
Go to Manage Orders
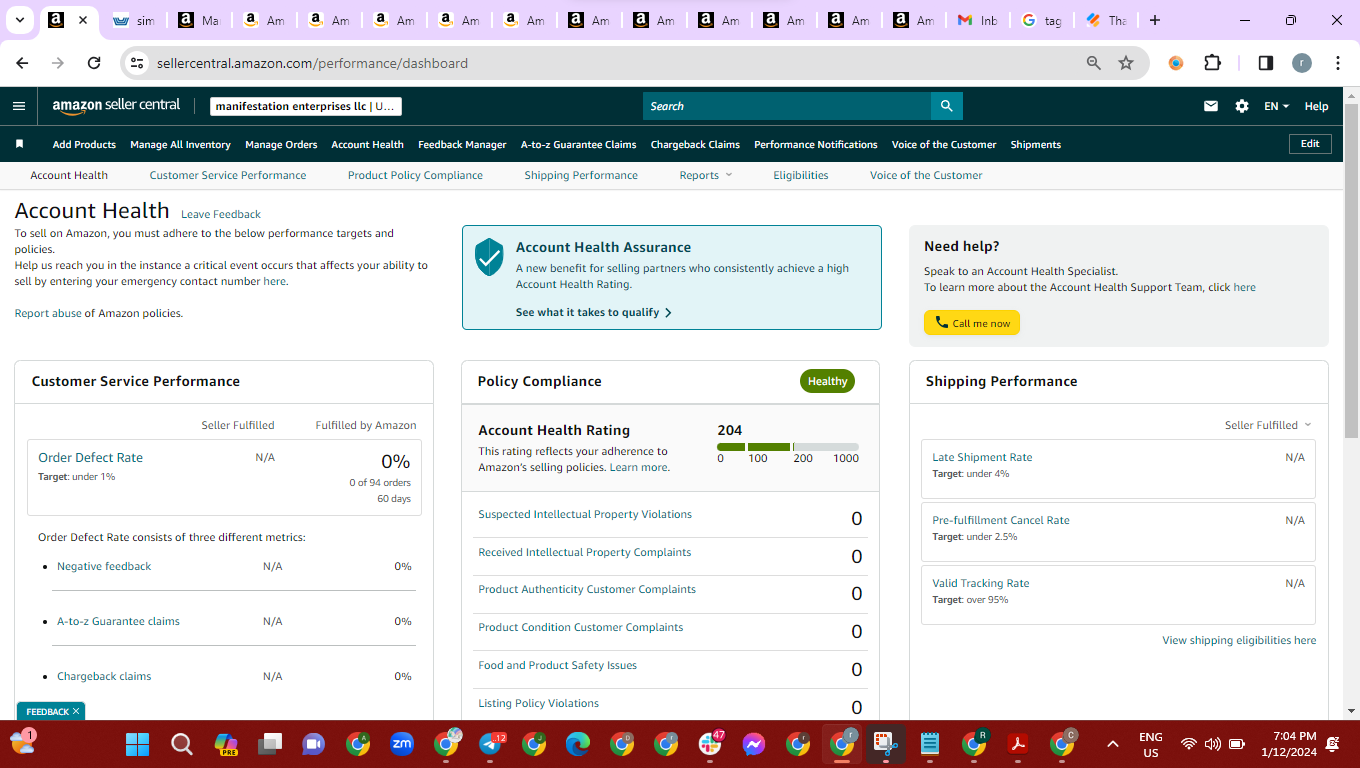coord(281,144)
